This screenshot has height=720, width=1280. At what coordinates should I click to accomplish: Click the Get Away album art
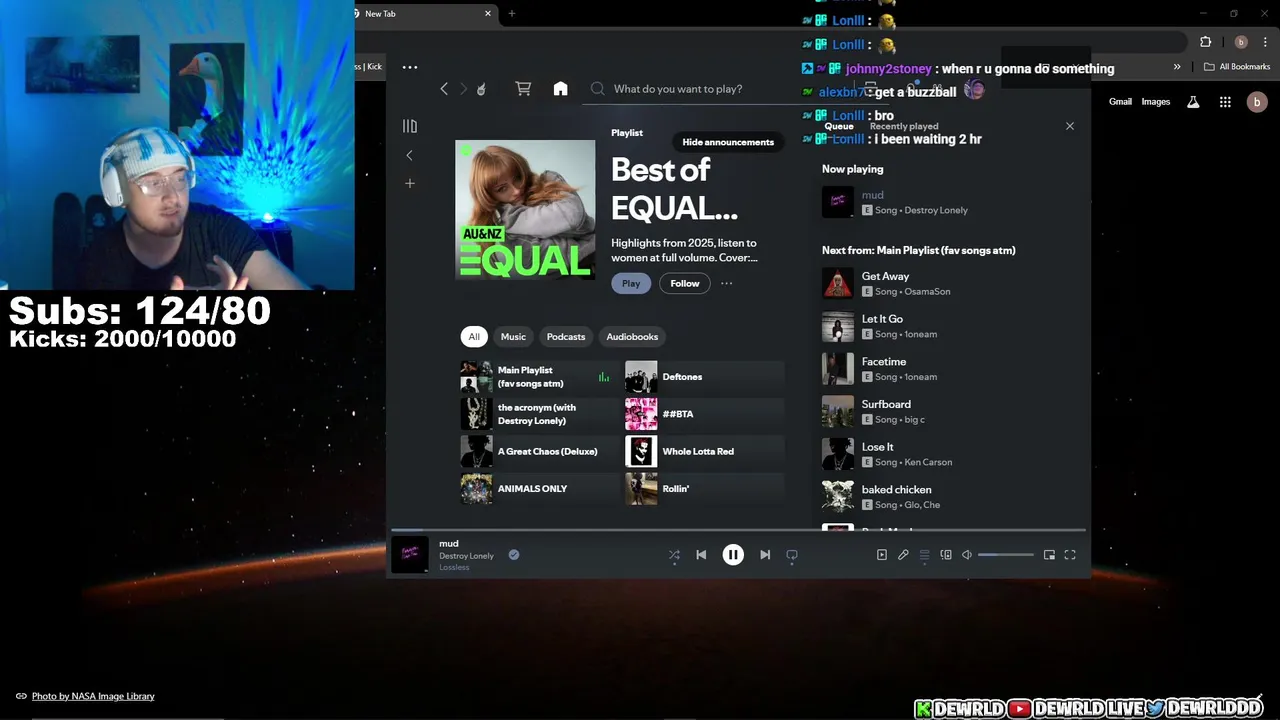click(838, 283)
